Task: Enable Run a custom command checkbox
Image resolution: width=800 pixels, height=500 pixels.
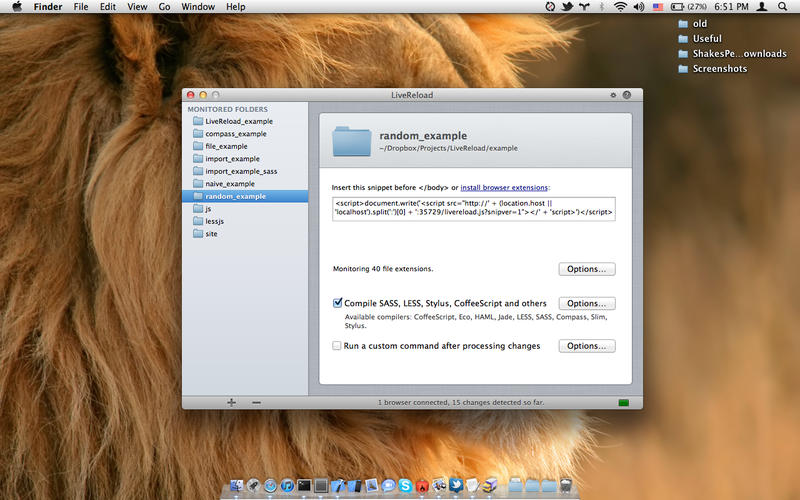Action: (337, 345)
